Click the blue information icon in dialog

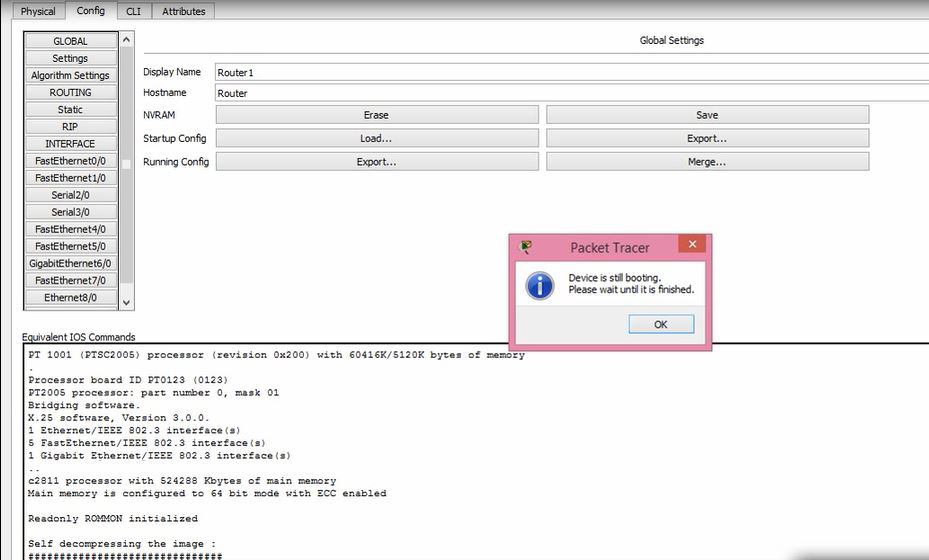click(540, 286)
